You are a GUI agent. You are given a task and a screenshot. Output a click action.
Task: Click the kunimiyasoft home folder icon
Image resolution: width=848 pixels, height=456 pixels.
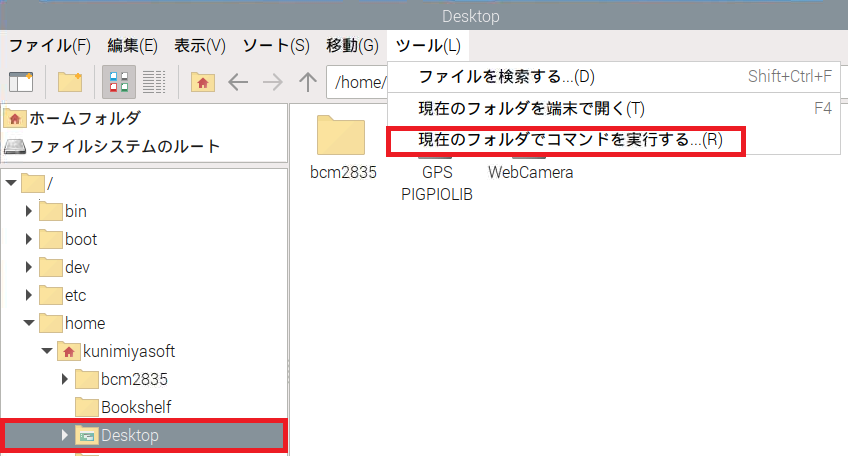tap(69, 352)
